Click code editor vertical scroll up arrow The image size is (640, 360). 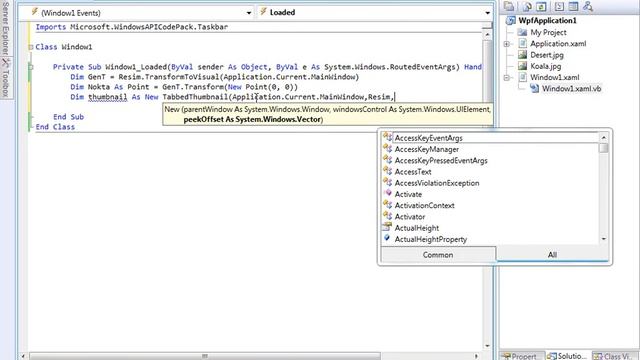(x=487, y=36)
